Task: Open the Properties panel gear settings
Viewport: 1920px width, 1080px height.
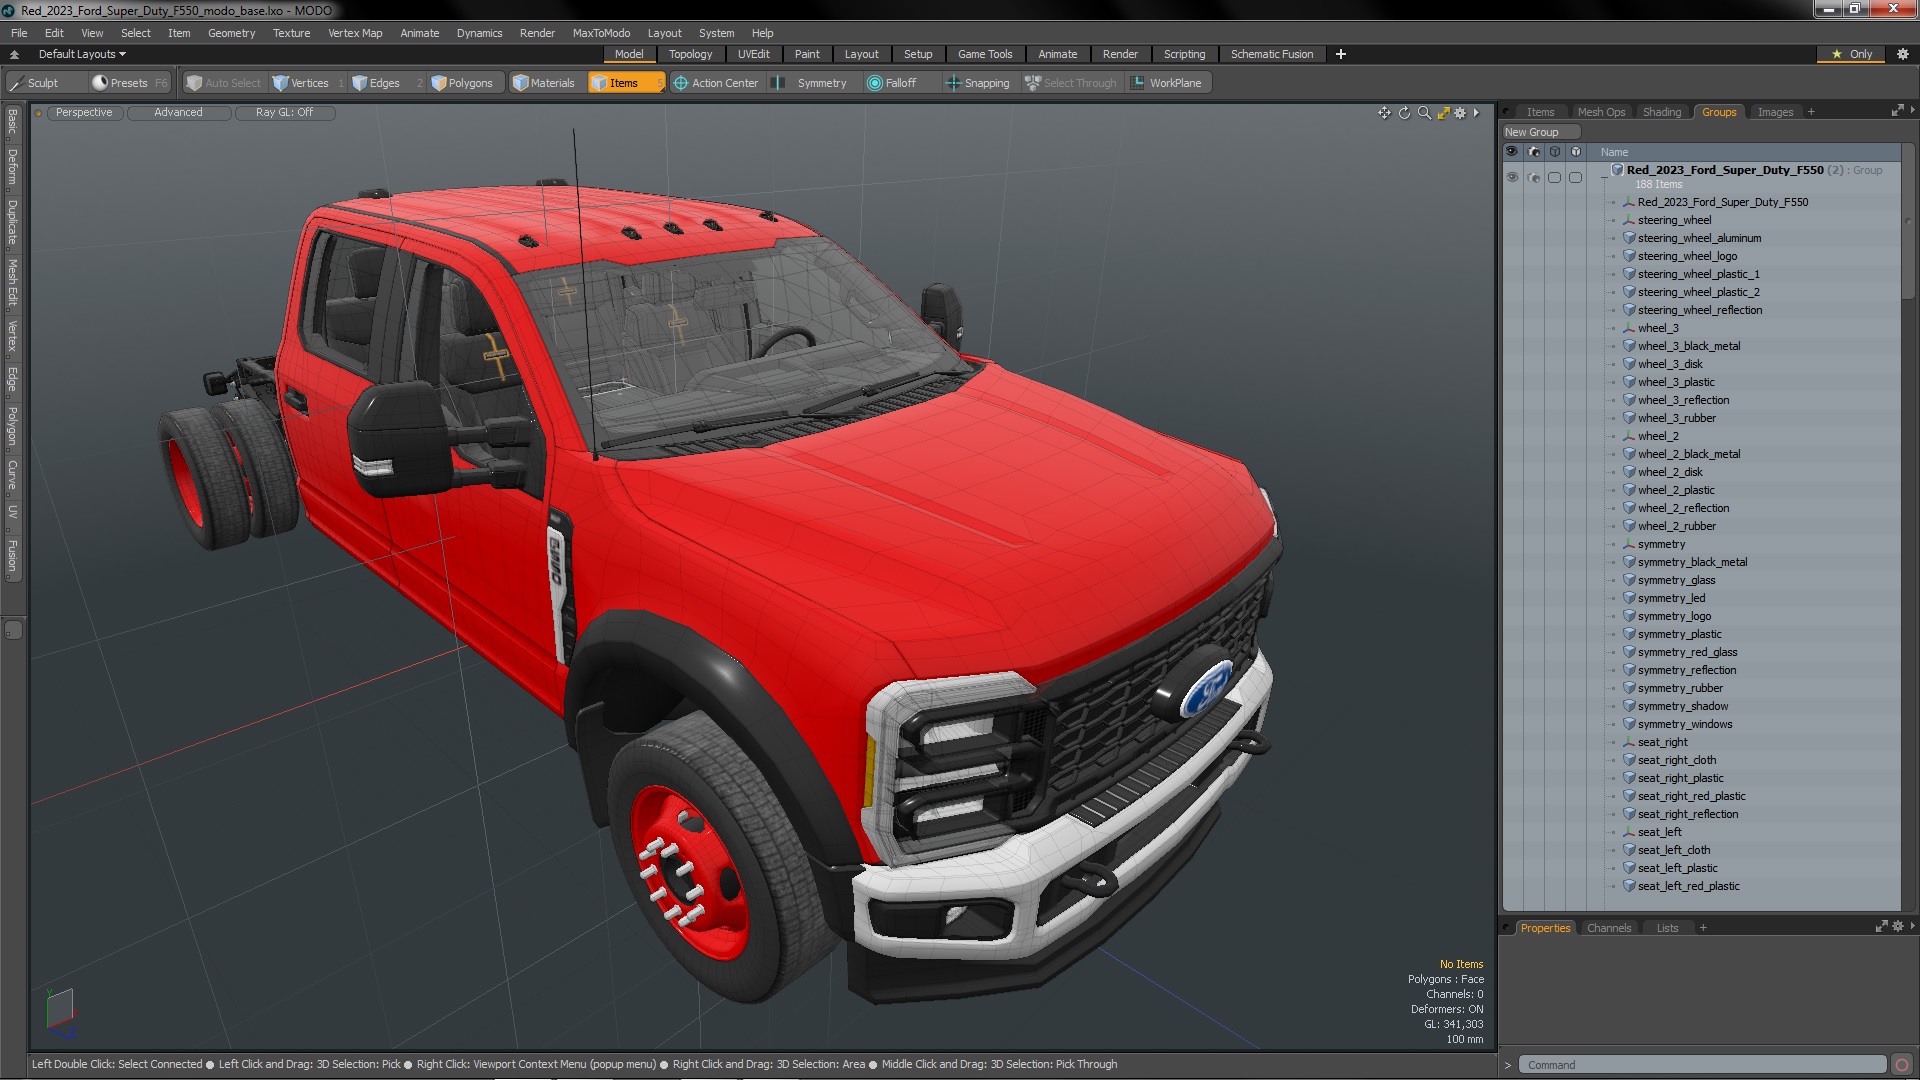Action: (x=1897, y=927)
